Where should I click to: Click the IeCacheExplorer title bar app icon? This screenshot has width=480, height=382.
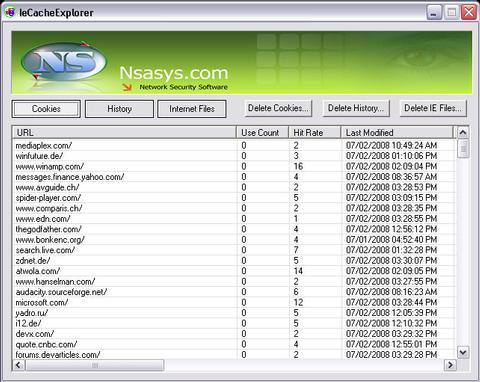pos(10,13)
